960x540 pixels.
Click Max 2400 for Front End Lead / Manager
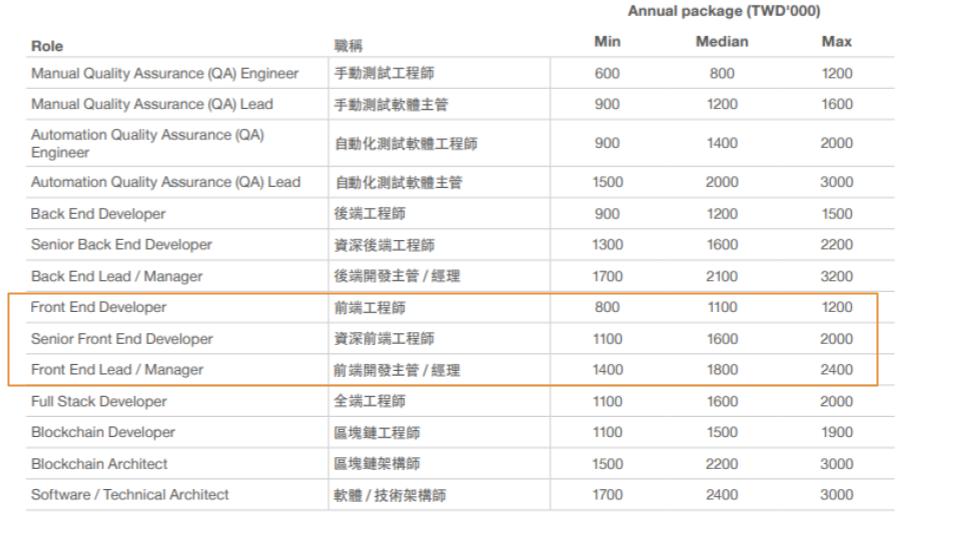pyautogui.click(x=837, y=370)
